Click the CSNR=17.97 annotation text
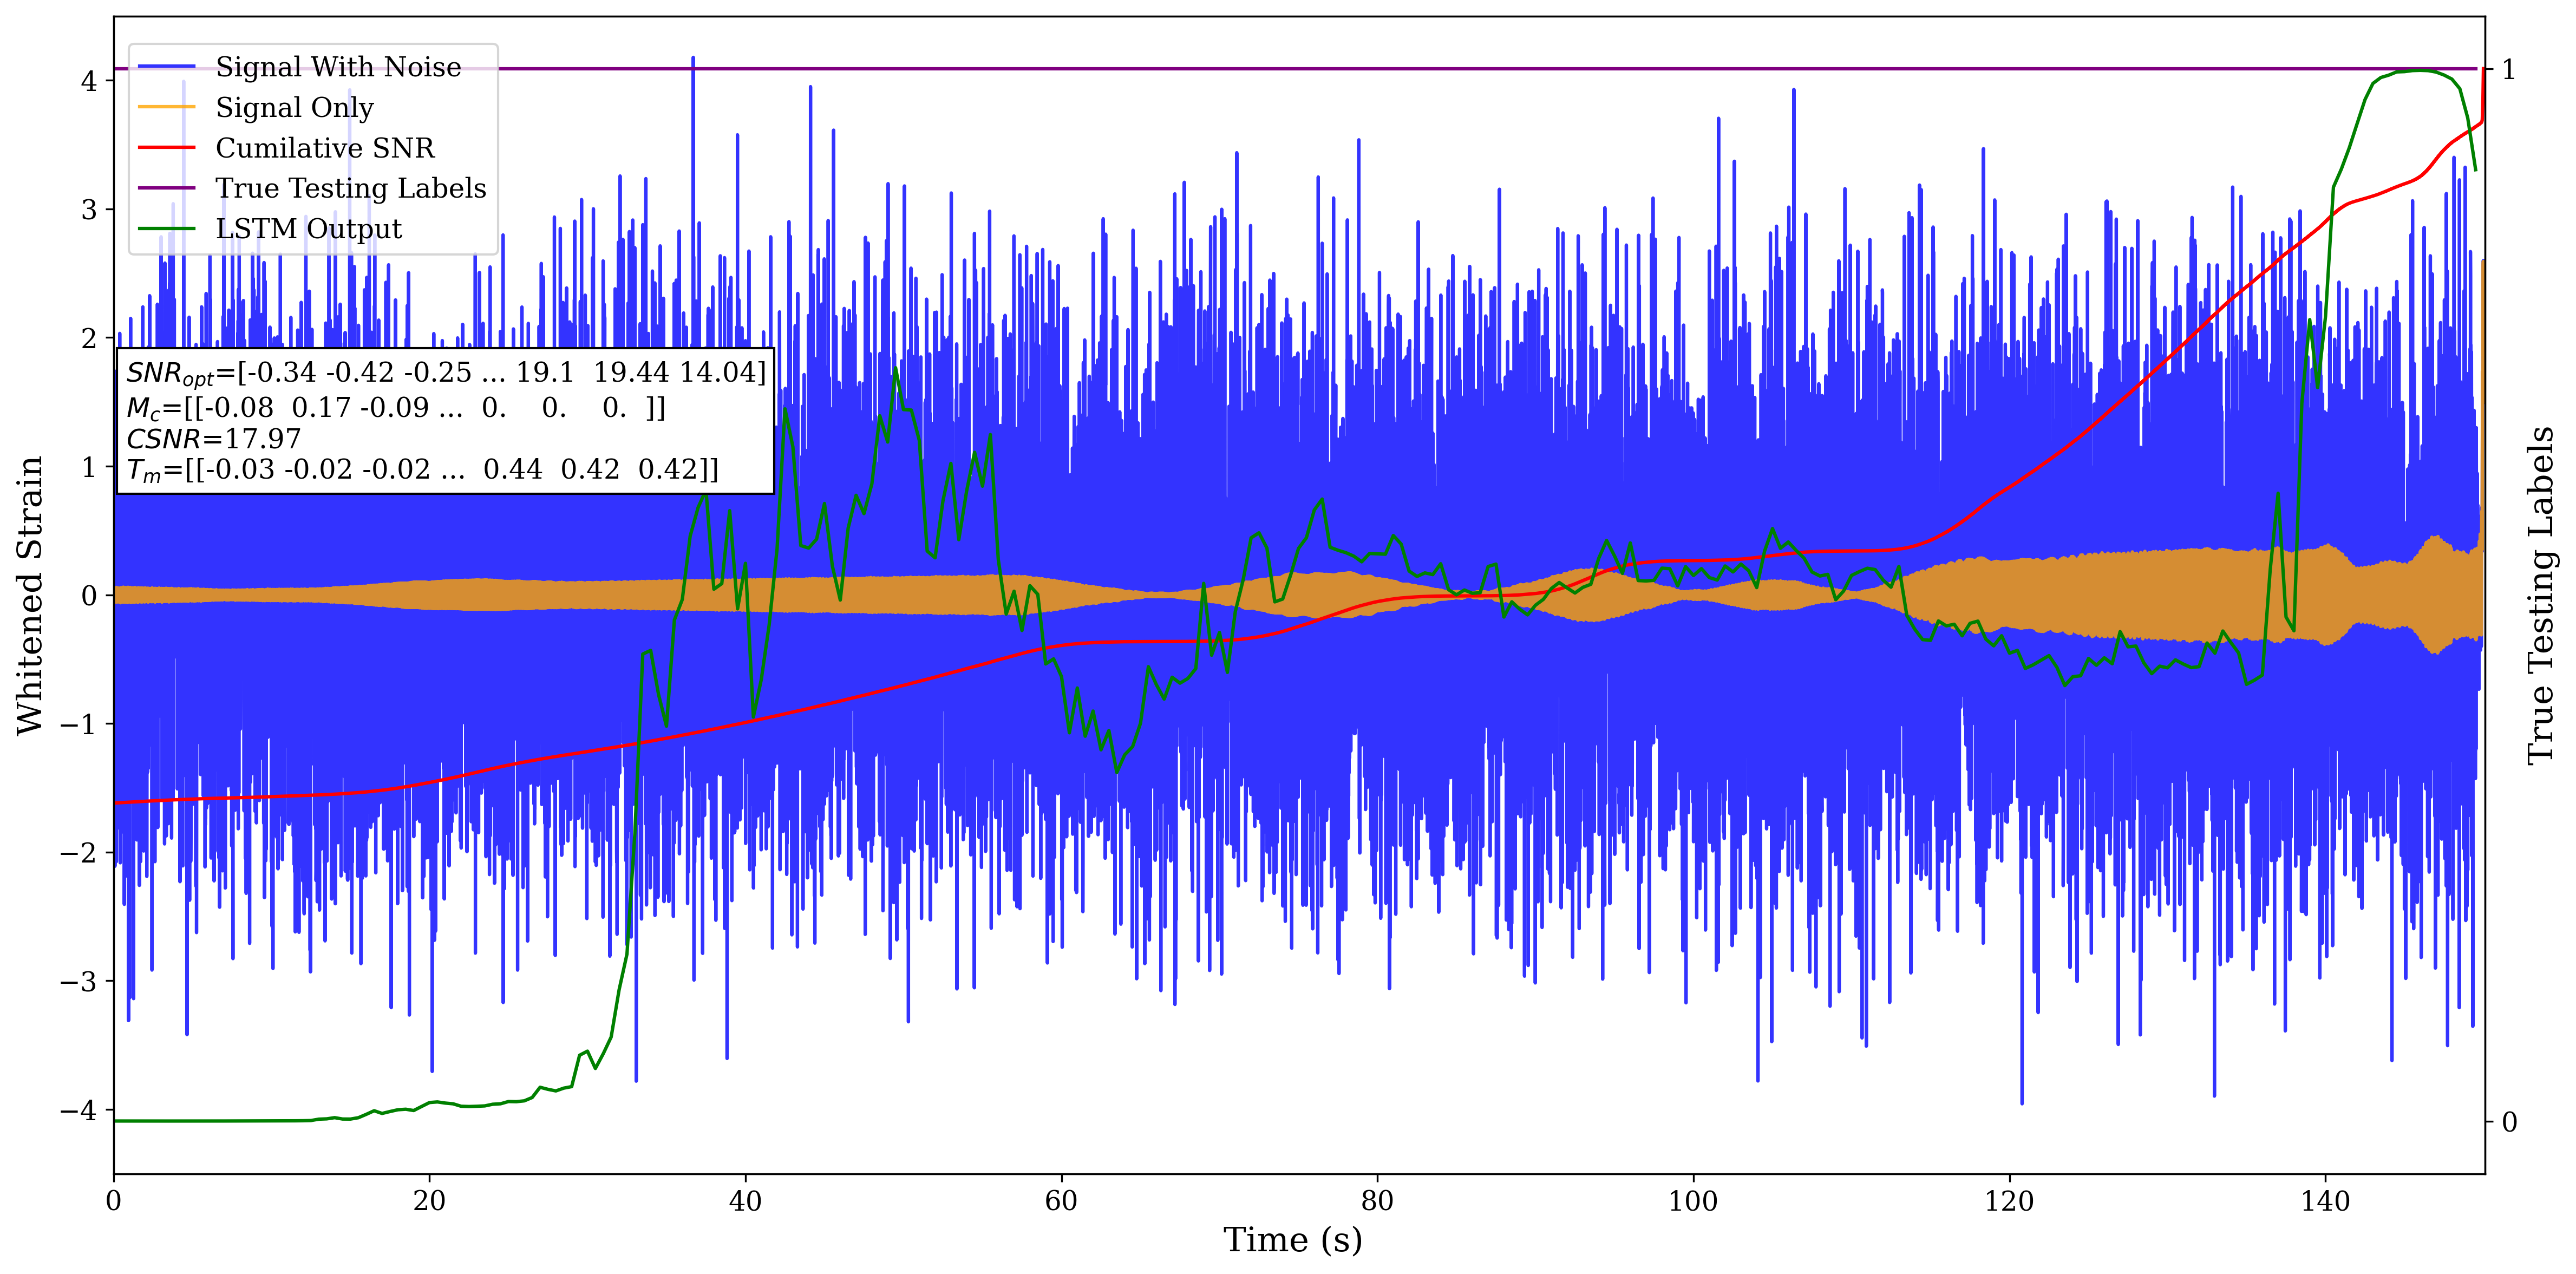This screenshot has width=2576, height=1274. tap(213, 439)
